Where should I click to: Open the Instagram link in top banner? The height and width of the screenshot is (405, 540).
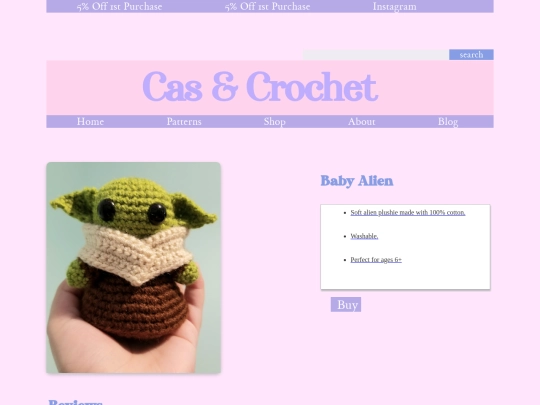395,7
